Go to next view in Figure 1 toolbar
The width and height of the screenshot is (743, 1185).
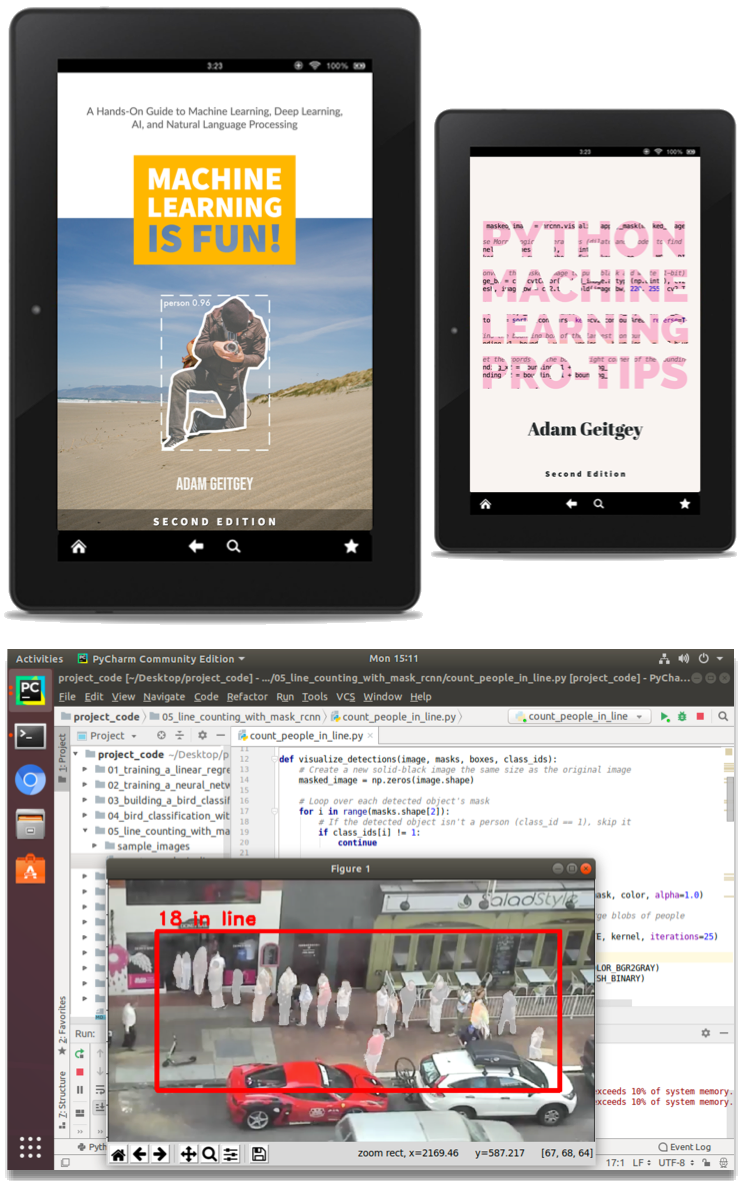point(160,1154)
